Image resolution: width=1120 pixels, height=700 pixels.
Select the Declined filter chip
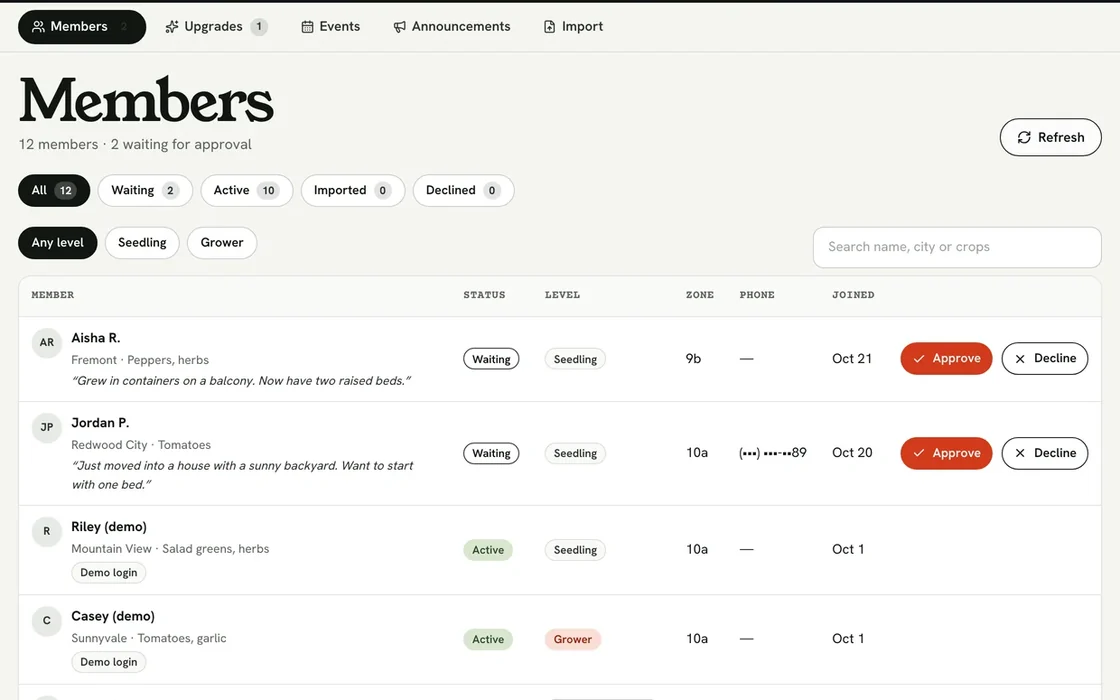point(463,191)
